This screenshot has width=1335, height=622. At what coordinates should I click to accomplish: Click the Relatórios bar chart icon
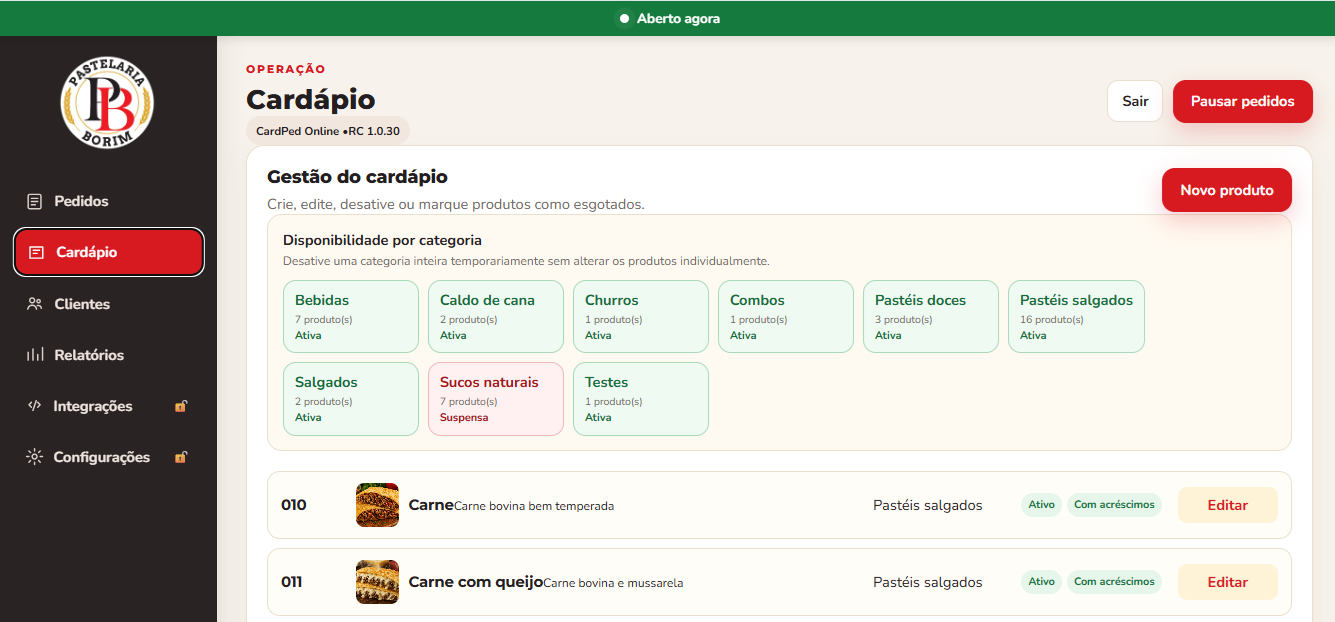[x=35, y=355]
